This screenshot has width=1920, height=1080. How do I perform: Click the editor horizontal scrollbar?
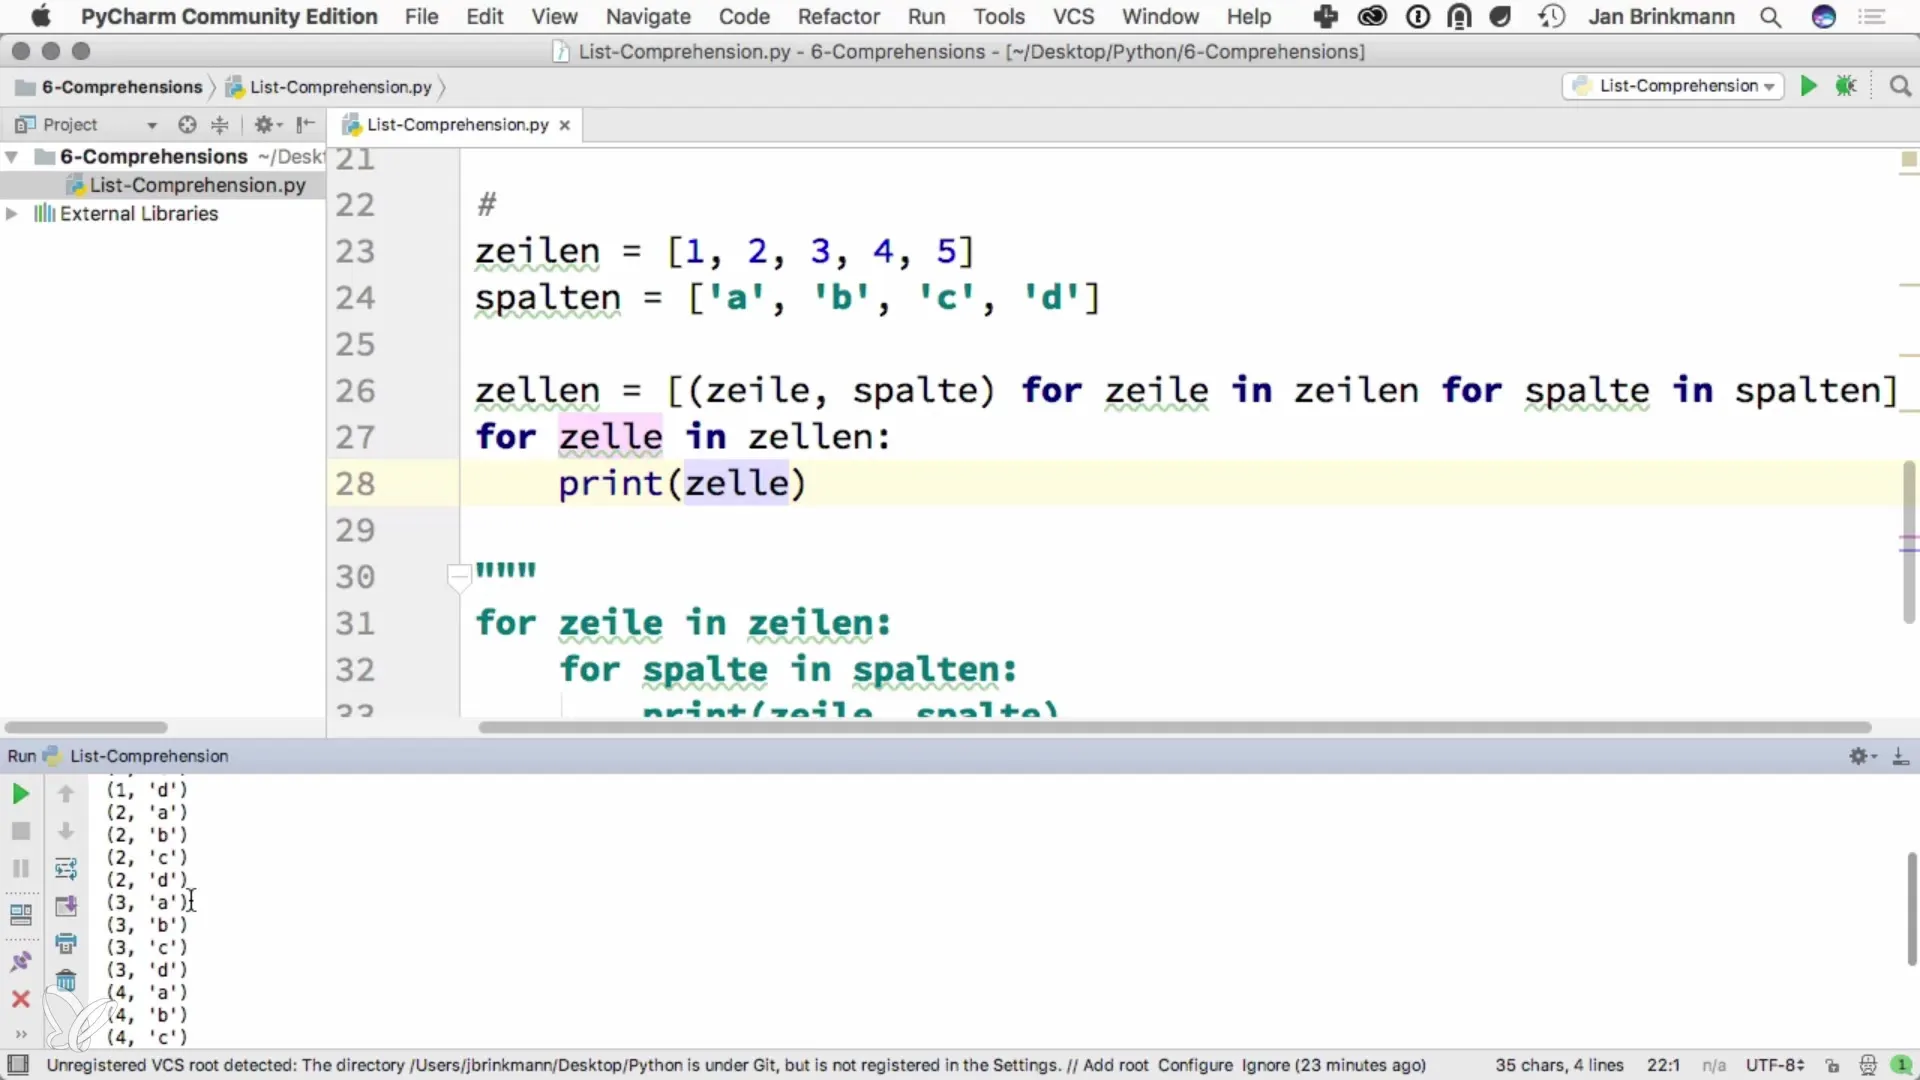coord(1175,727)
